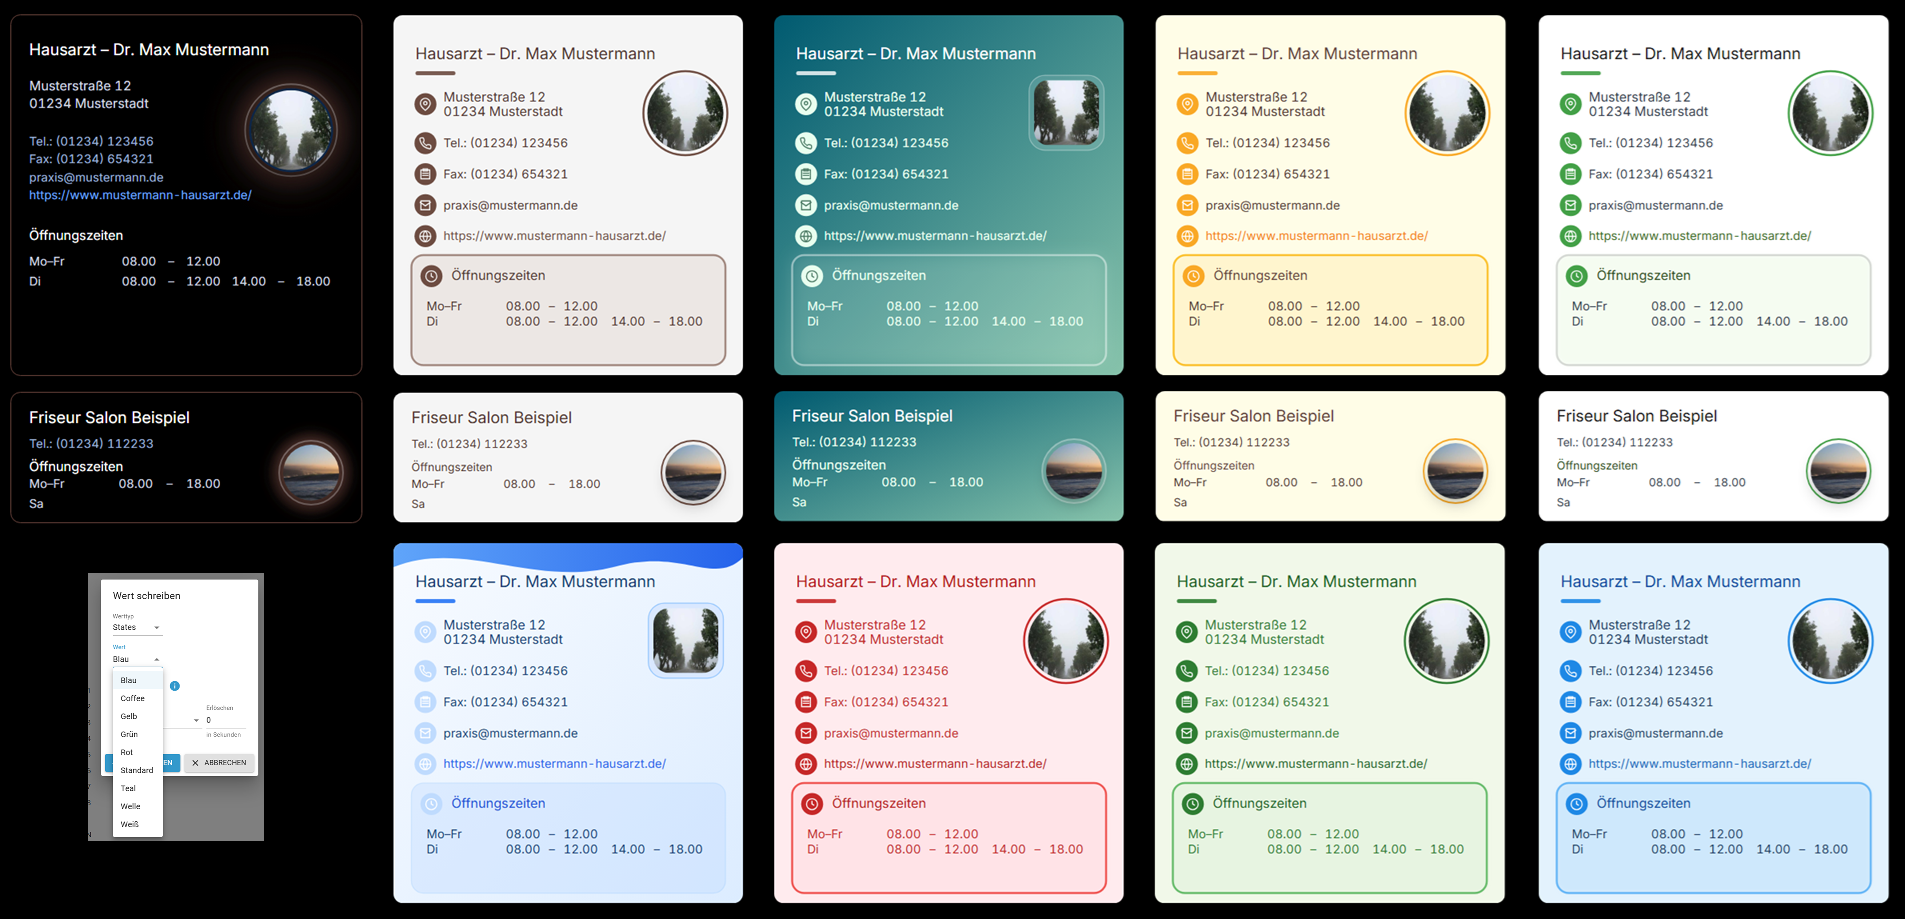This screenshot has width=1905, height=919.
Task: Choose Rot from the Wert list
Action: 138,752
